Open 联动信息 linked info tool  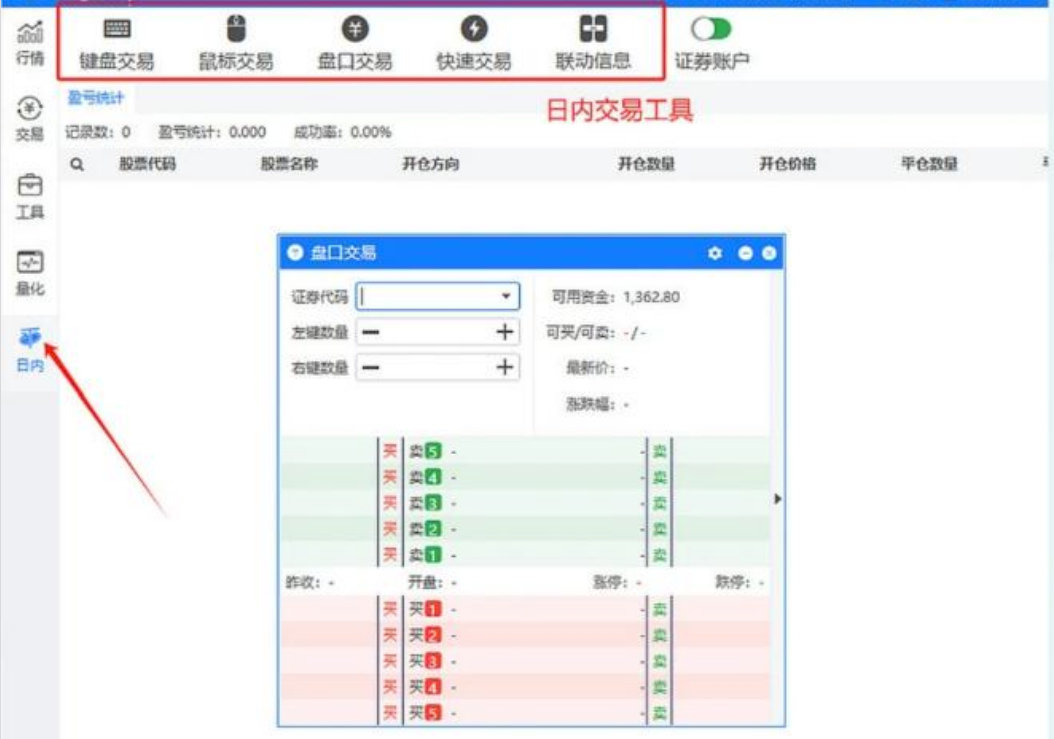click(x=593, y=43)
